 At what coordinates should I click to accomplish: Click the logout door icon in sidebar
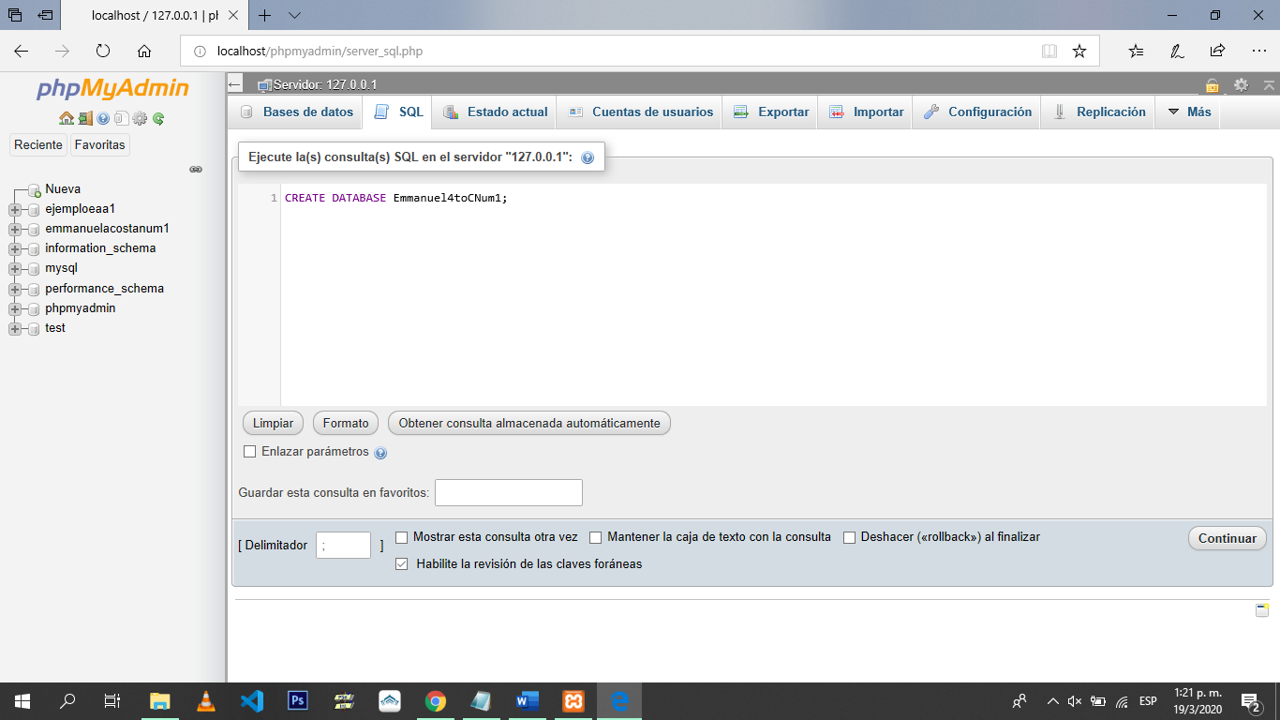click(84, 118)
